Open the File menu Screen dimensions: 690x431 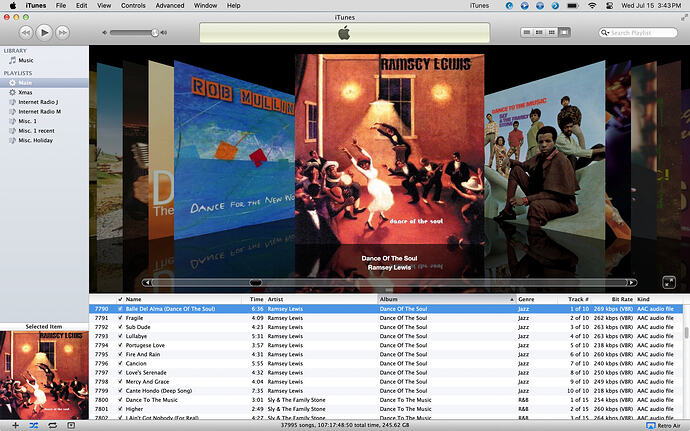[61, 5]
